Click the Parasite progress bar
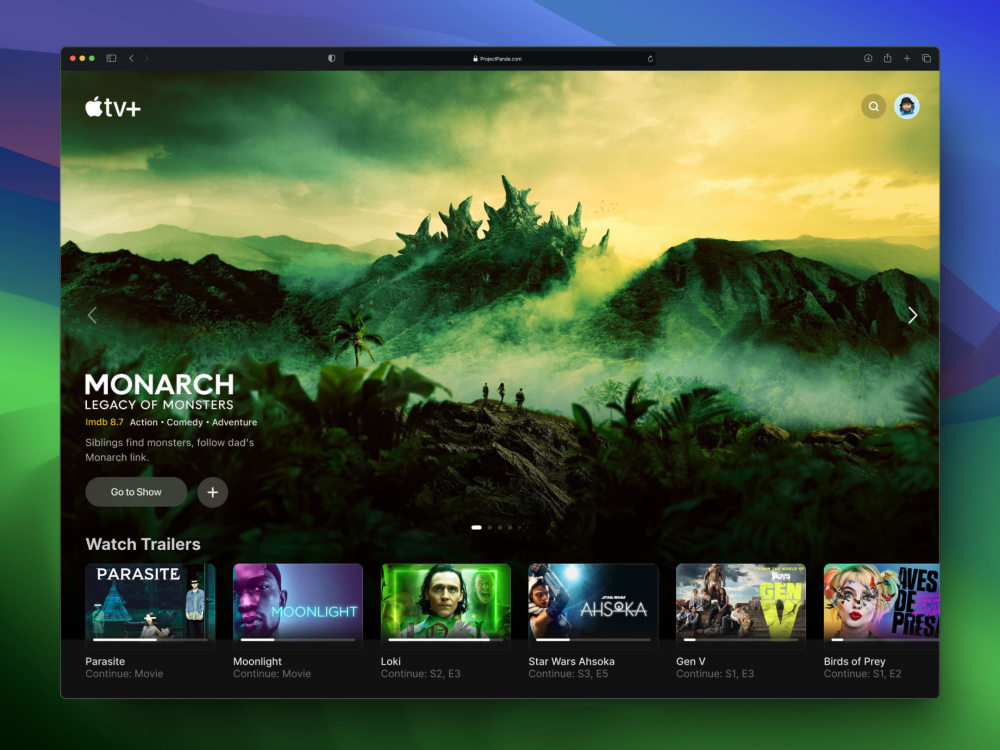This screenshot has height=750, width=1000. tap(150, 640)
